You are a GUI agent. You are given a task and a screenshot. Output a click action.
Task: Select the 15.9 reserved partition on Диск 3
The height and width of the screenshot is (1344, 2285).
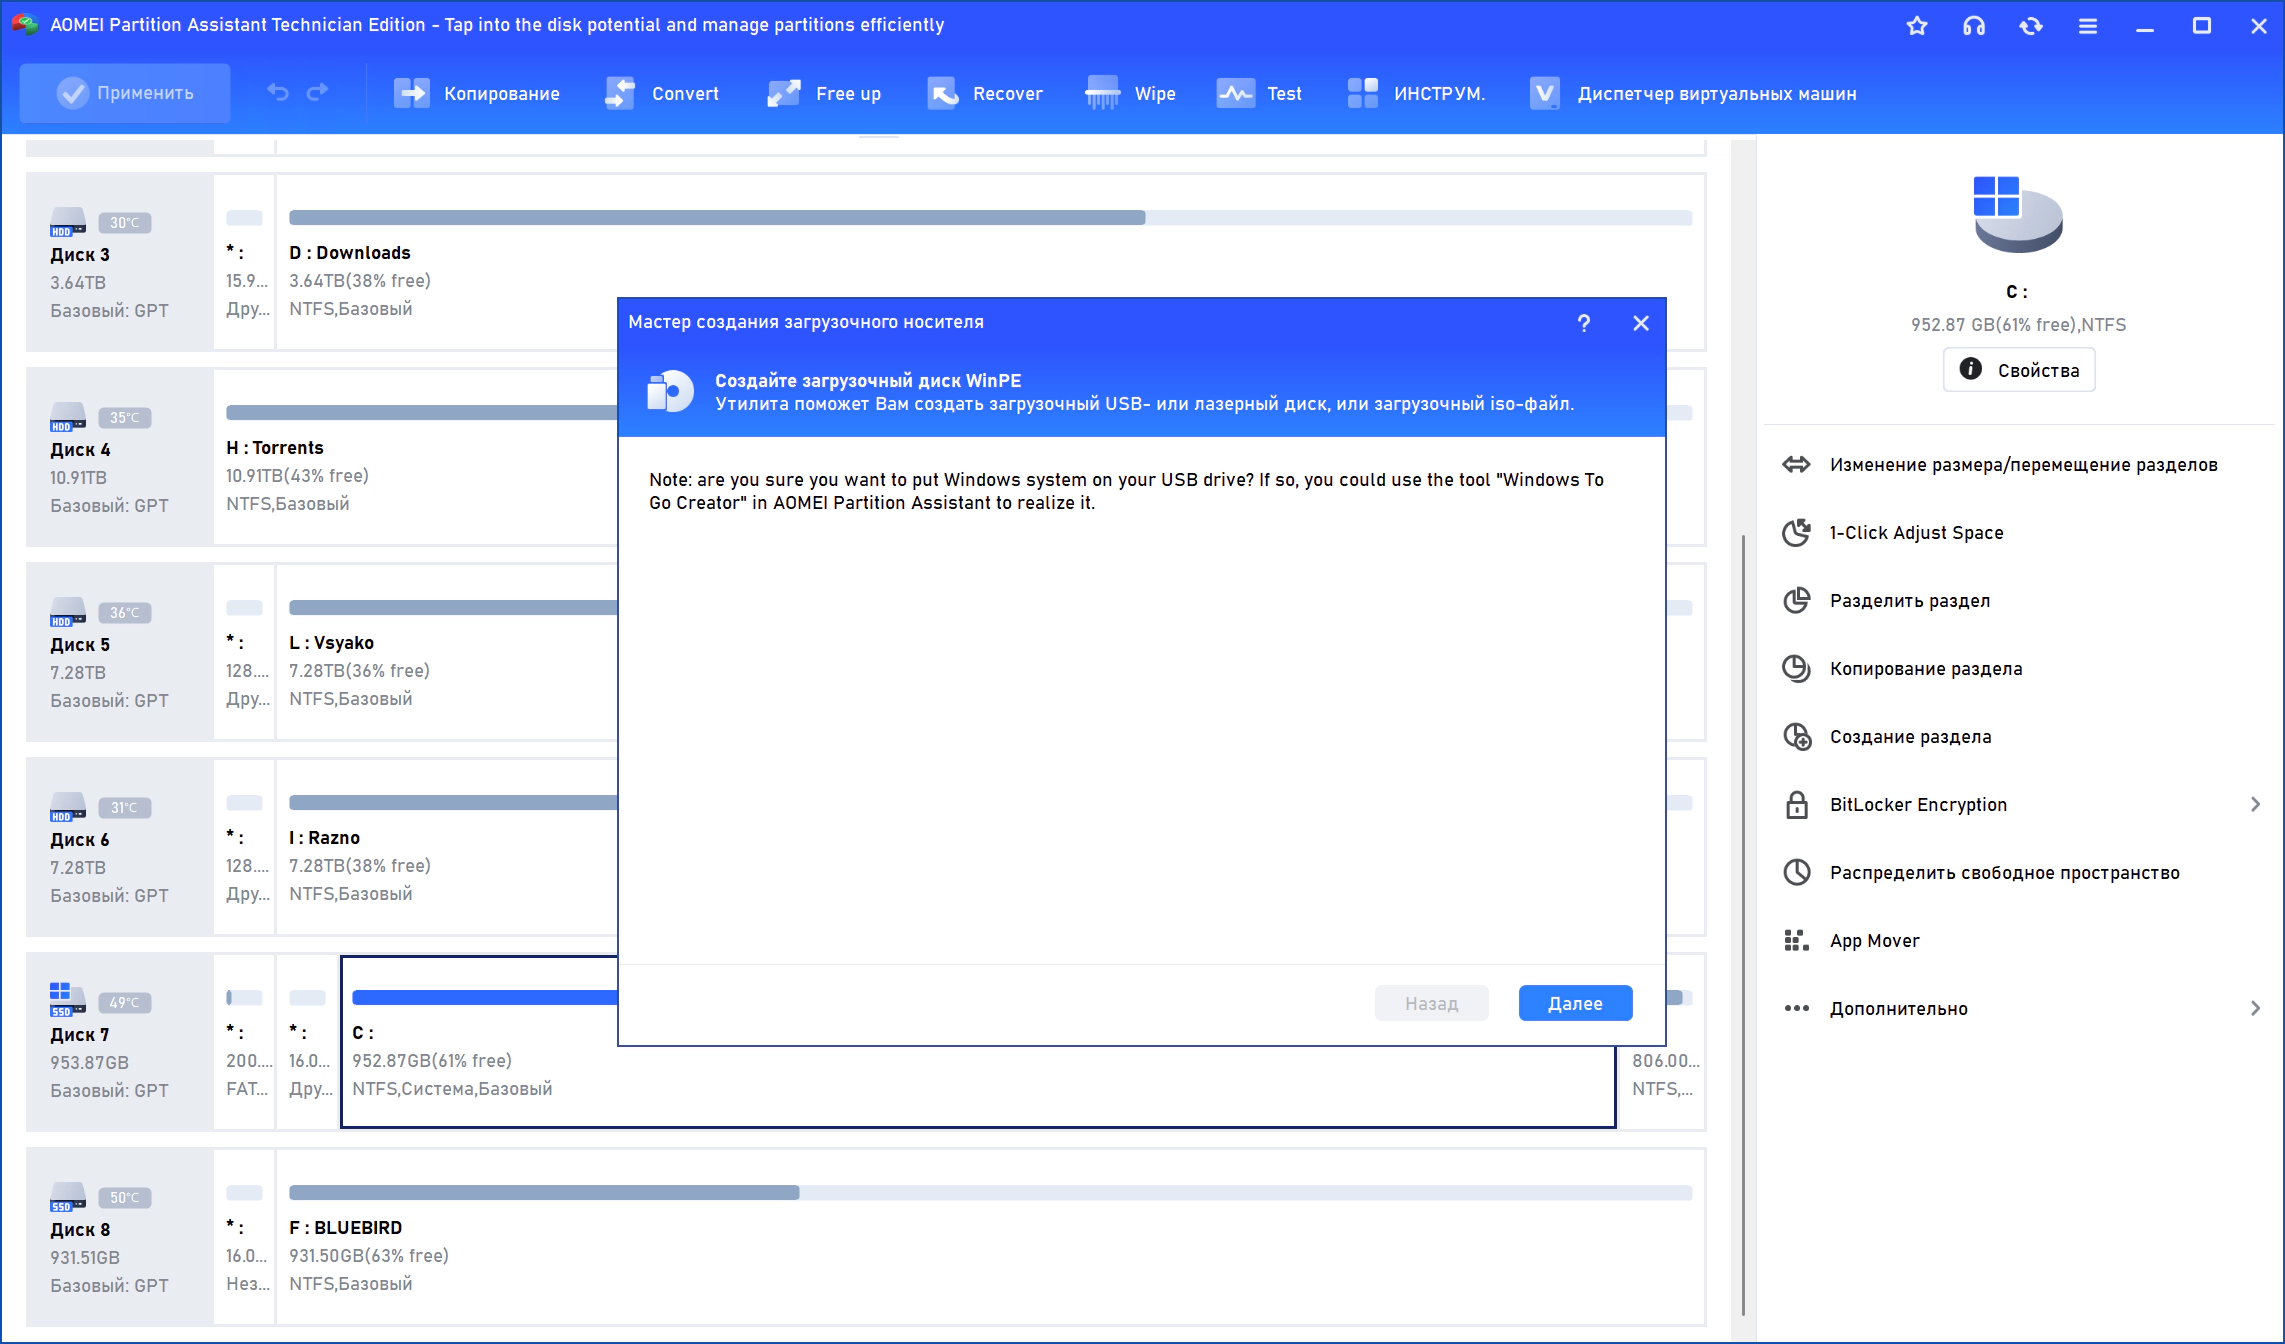[x=245, y=262]
